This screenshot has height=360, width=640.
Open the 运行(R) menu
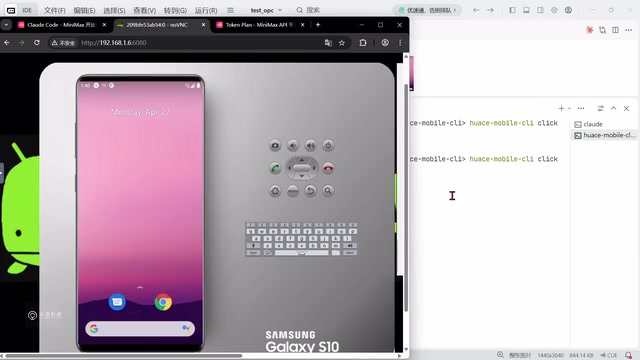click(206, 10)
